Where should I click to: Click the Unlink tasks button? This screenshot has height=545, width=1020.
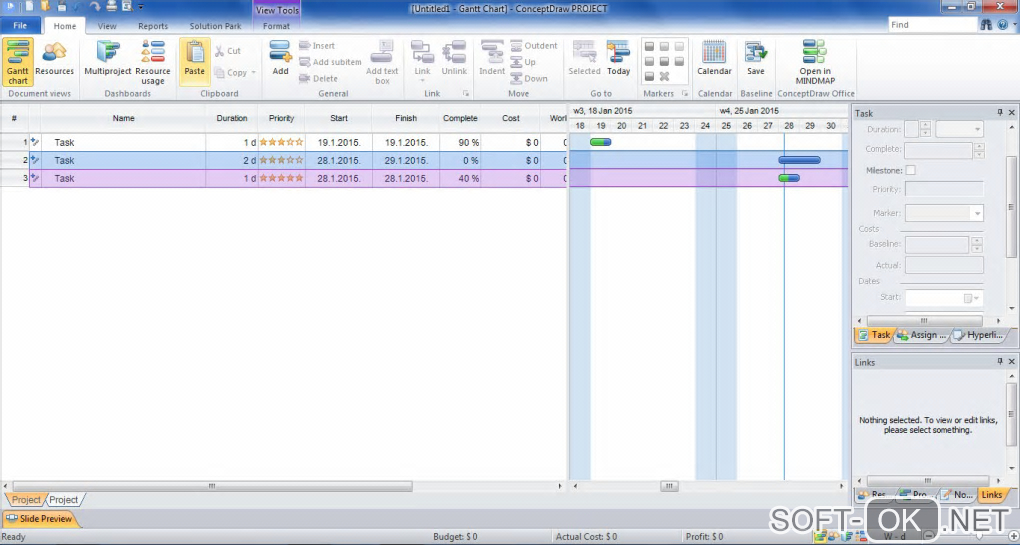(454, 59)
